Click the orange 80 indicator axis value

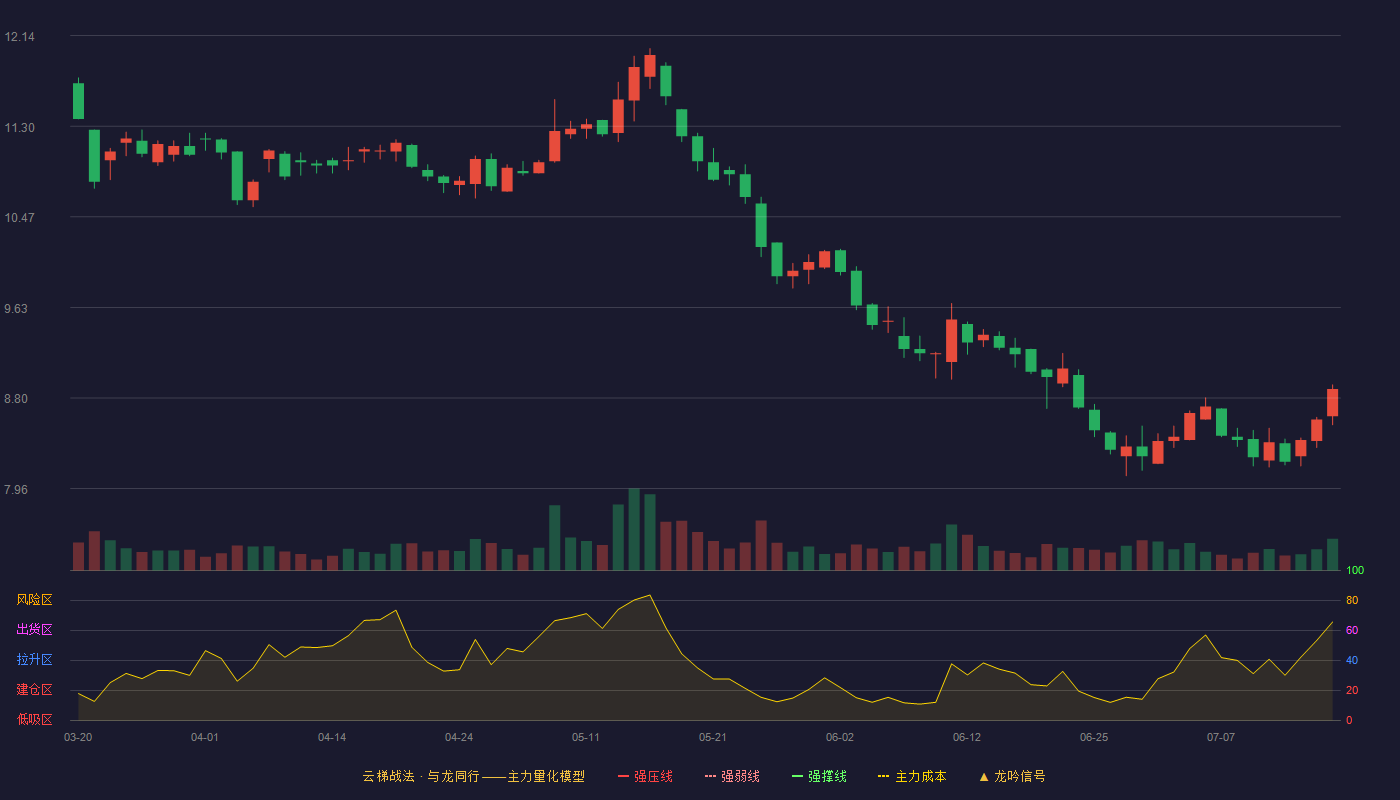point(1352,600)
